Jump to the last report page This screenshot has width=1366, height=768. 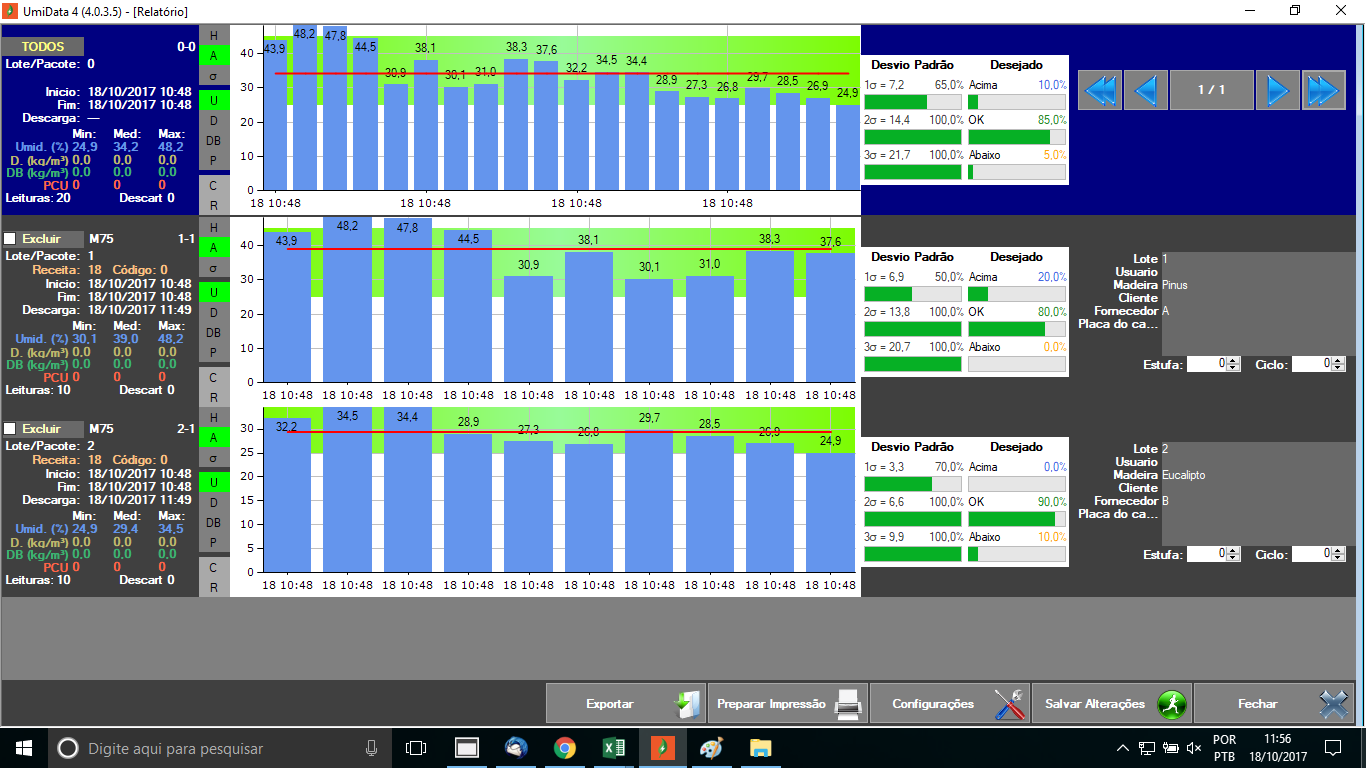(1322, 91)
